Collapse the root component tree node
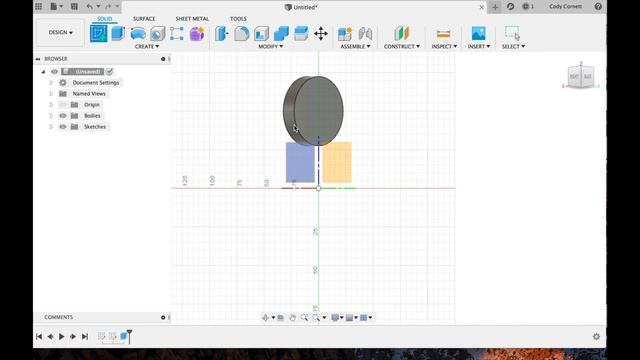 [43, 71]
